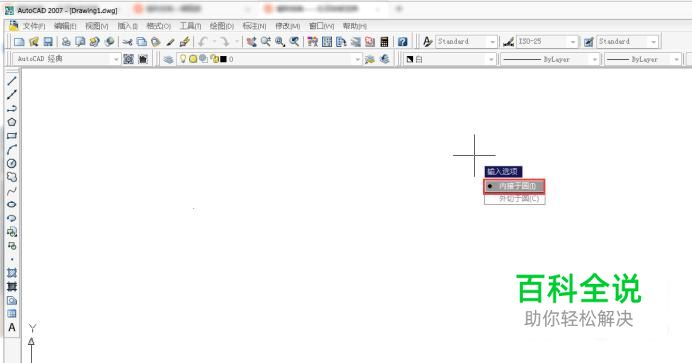Screen dimensions: 692x363
Task: Open the Tool Palettes icon
Action: (x=341, y=42)
